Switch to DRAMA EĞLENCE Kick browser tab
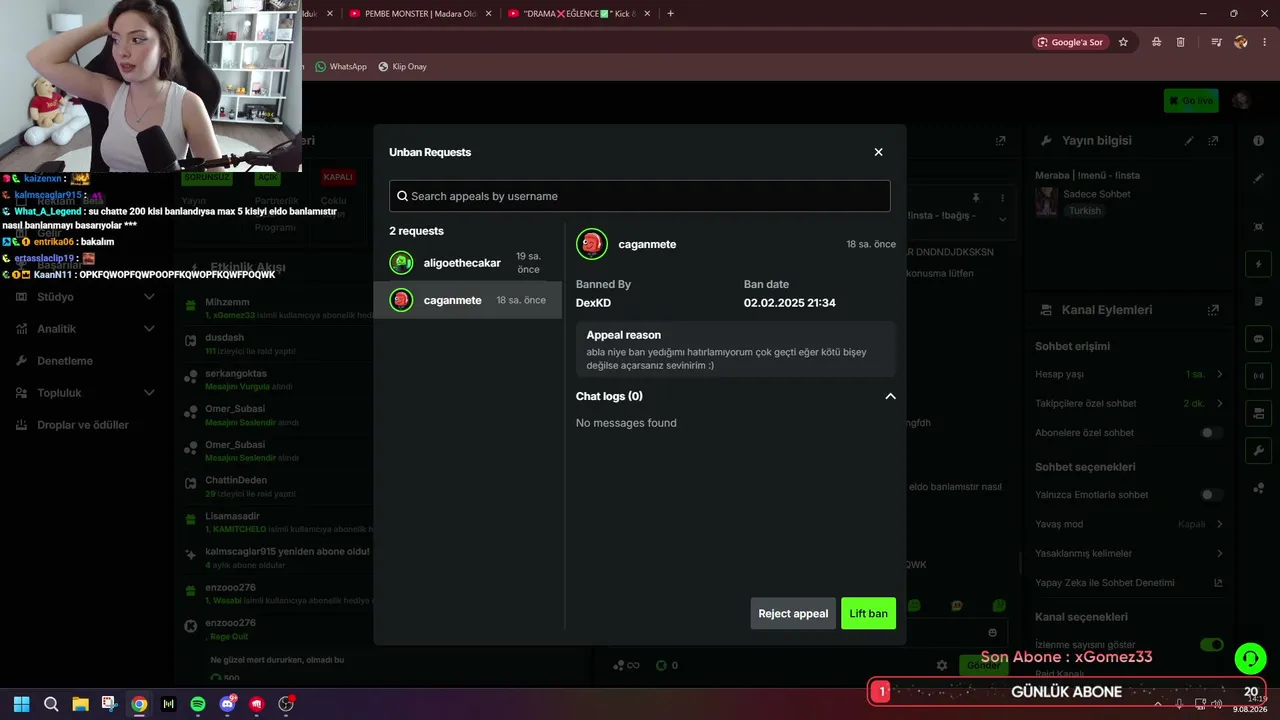 [578, 13]
